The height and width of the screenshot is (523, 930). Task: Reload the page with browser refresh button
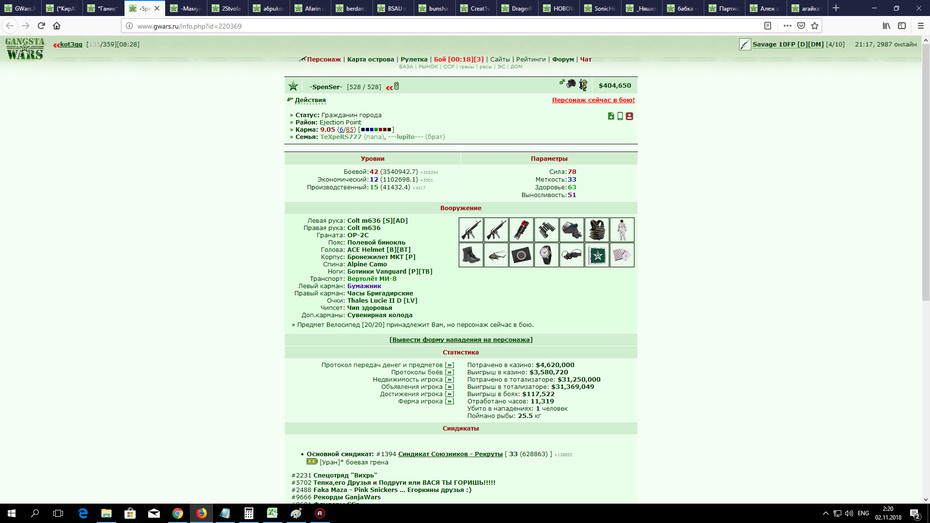pos(41,25)
